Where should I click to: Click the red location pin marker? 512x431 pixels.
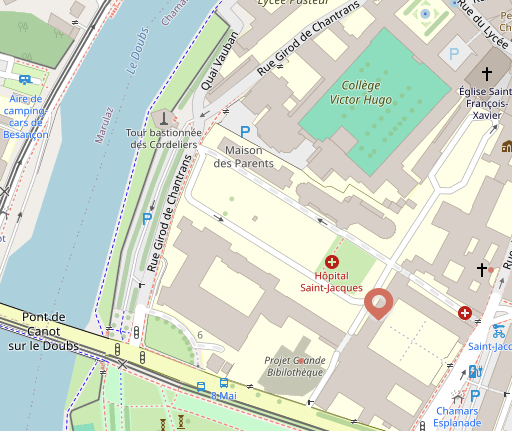pyautogui.click(x=378, y=304)
